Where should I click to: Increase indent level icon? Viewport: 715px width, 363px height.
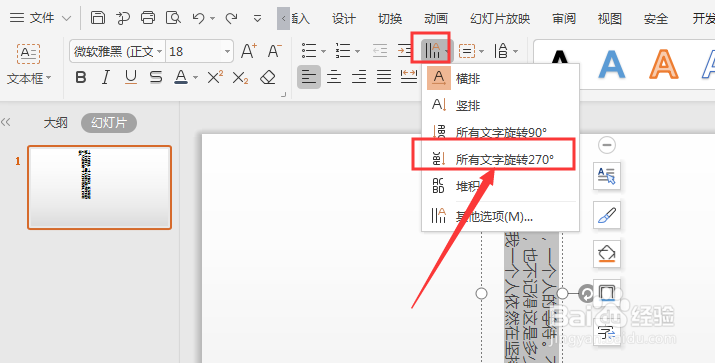[404, 51]
